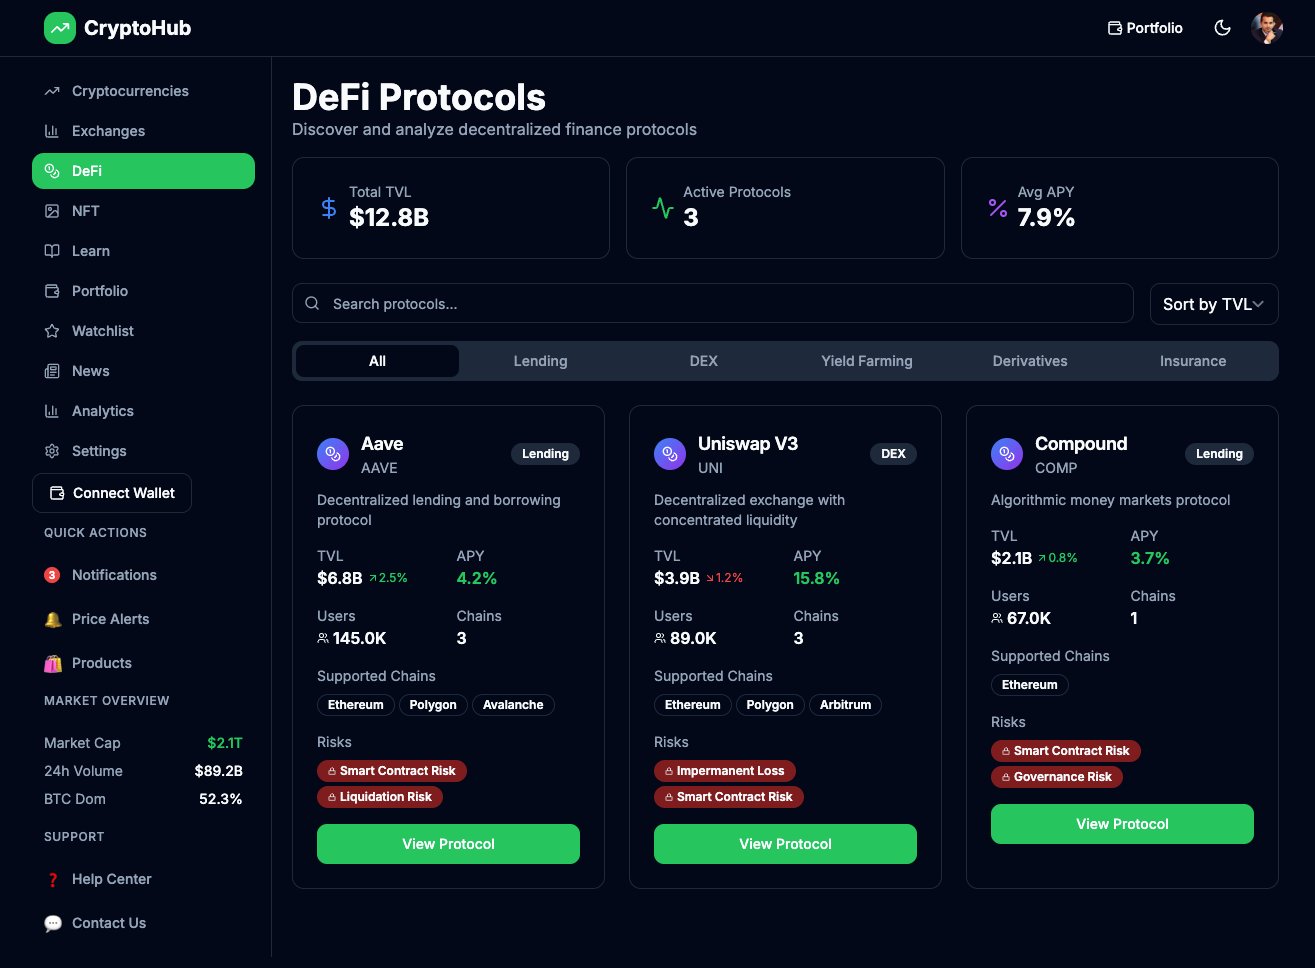Click the Lending badge on Compound card

[x=1219, y=454]
